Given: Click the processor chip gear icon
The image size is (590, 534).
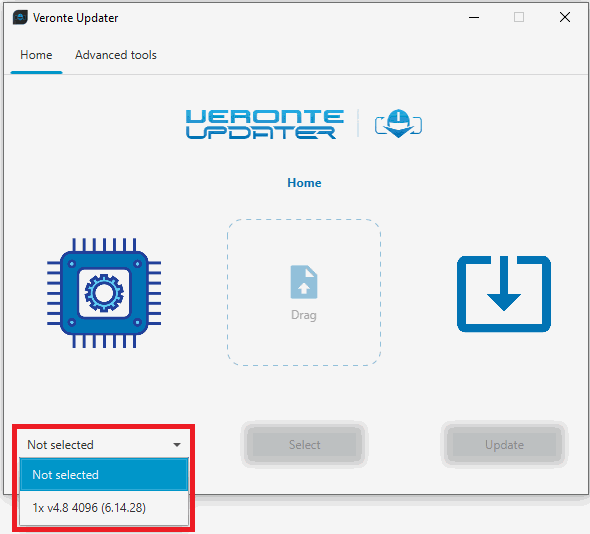Looking at the screenshot, I should (x=104, y=293).
